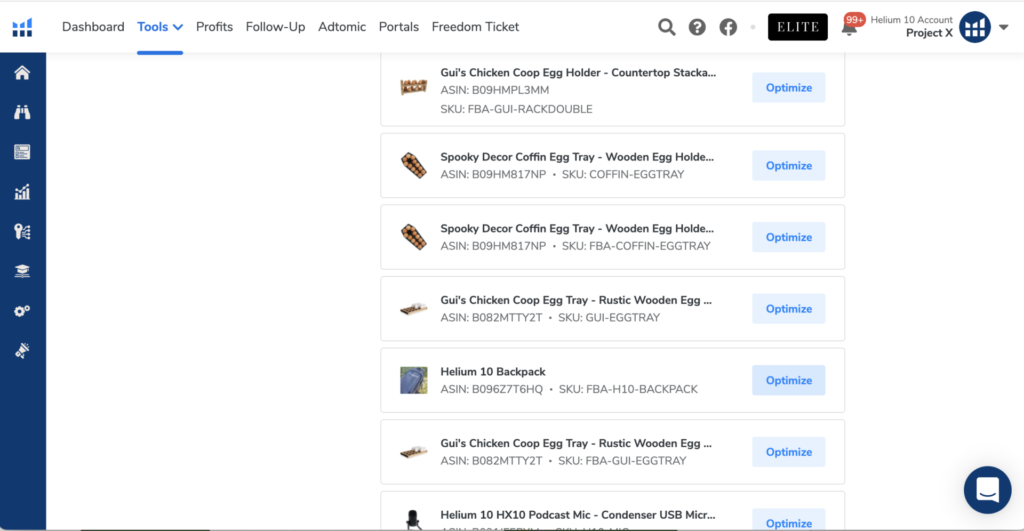The height and width of the screenshot is (531, 1024).
Task: Go to home icon in sidebar
Action: pyautogui.click(x=22, y=73)
